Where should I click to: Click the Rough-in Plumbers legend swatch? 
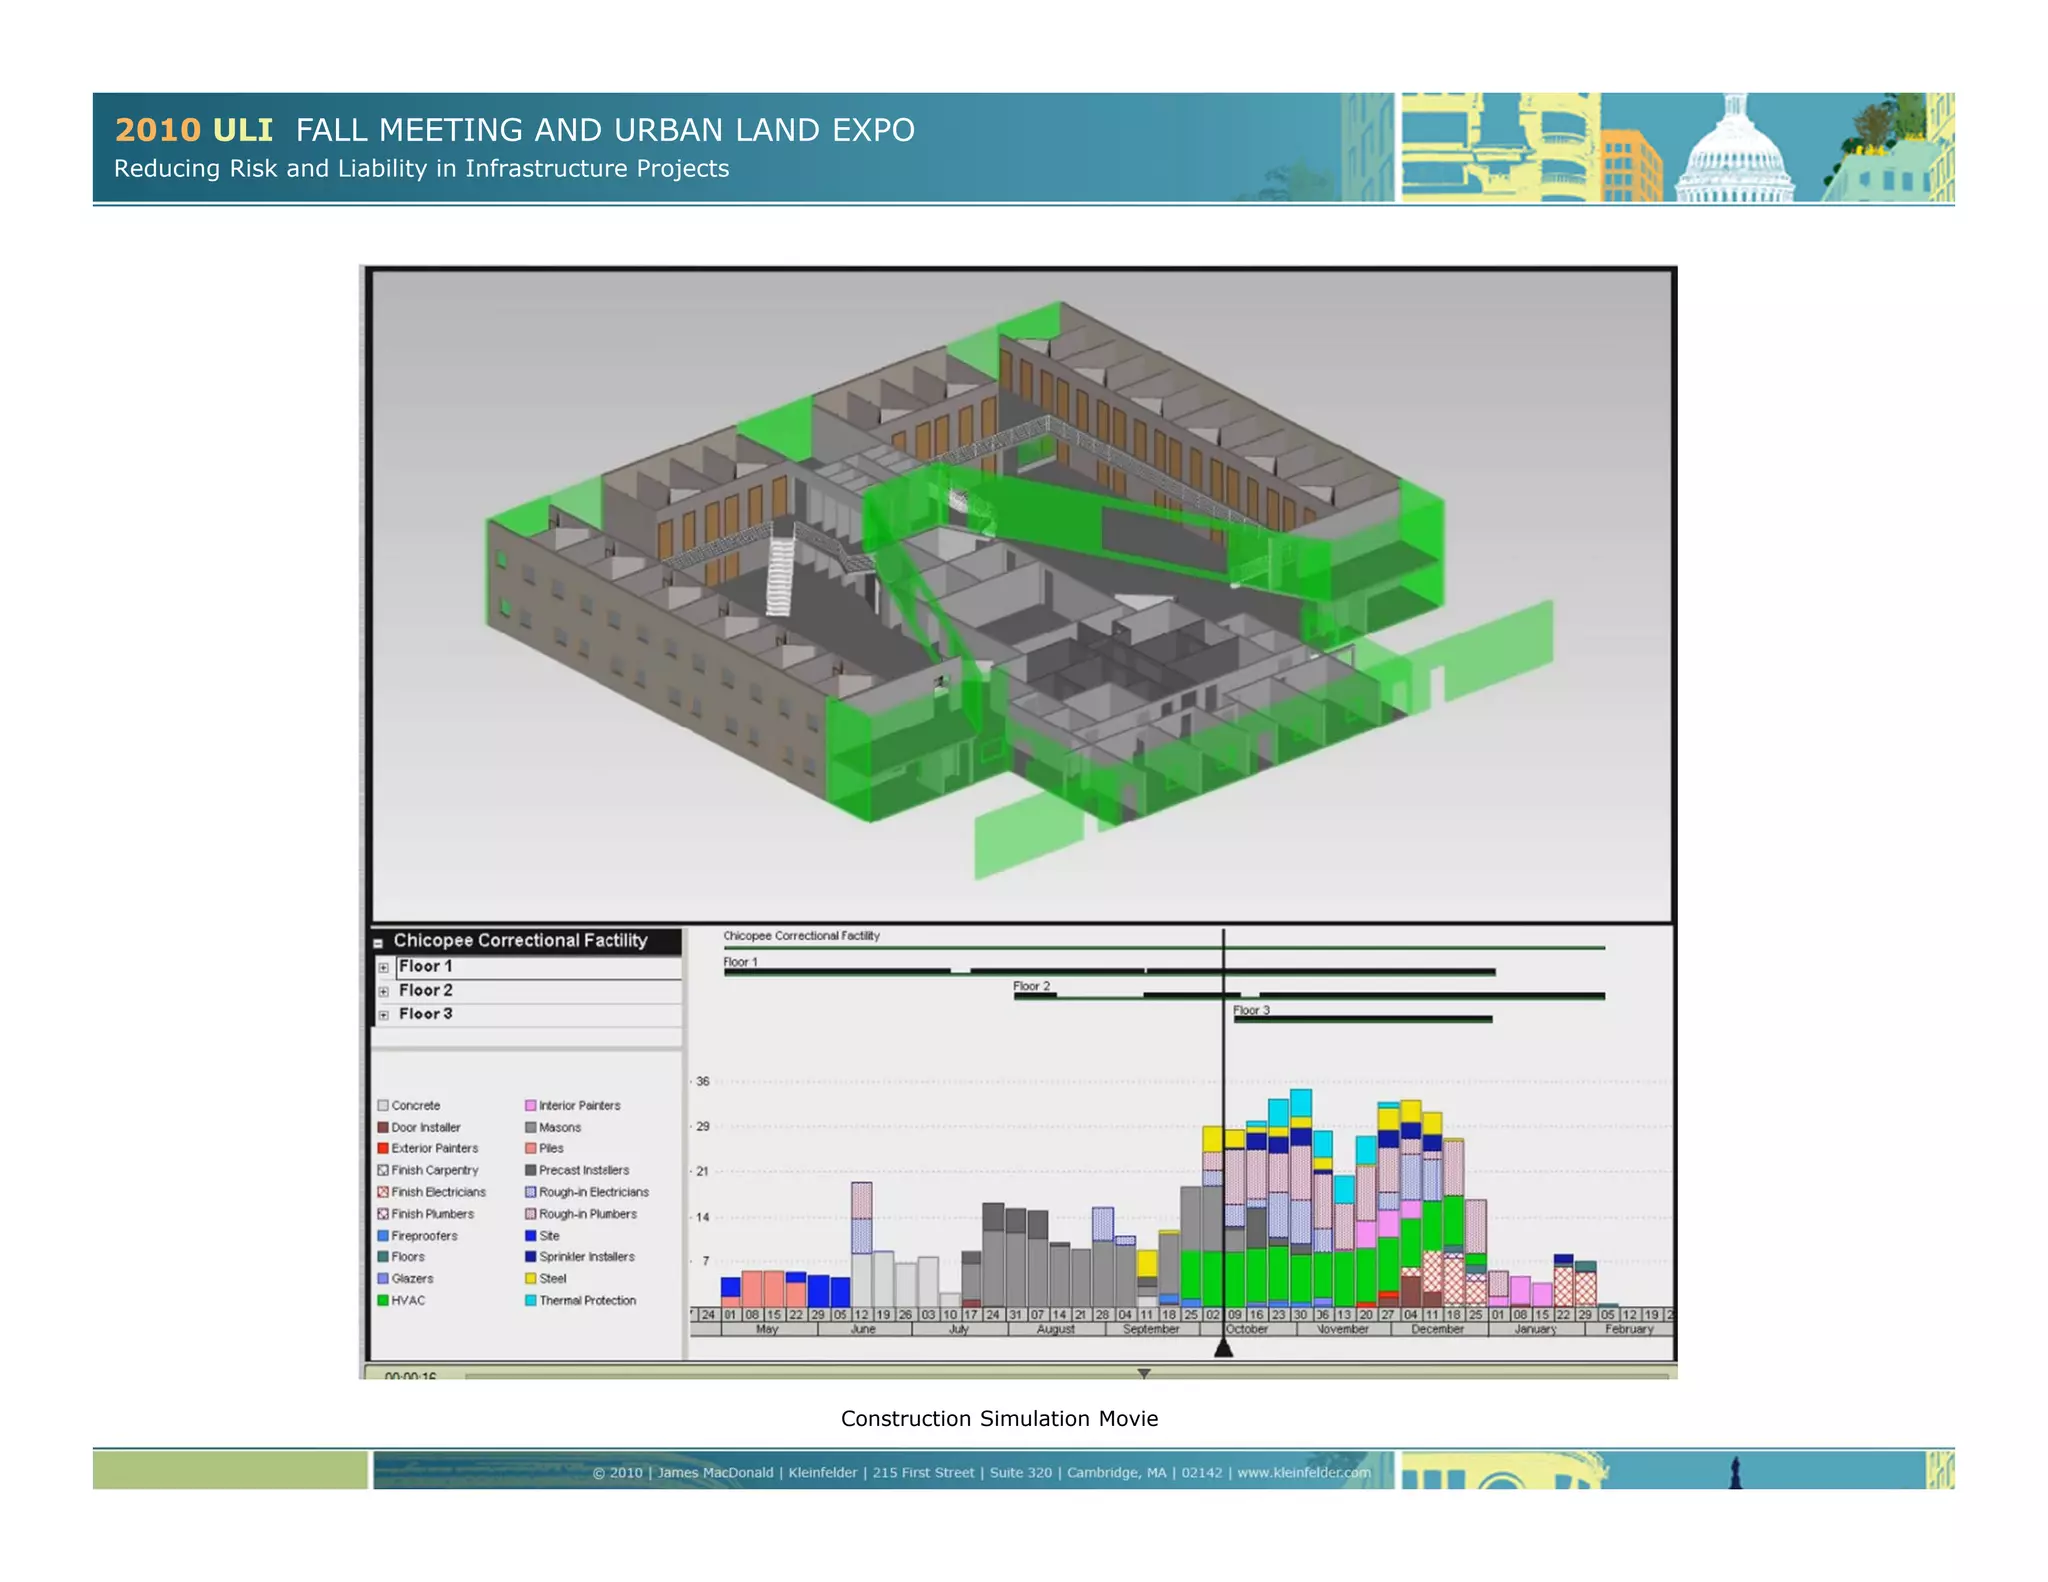pyautogui.click(x=531, y=1215)
